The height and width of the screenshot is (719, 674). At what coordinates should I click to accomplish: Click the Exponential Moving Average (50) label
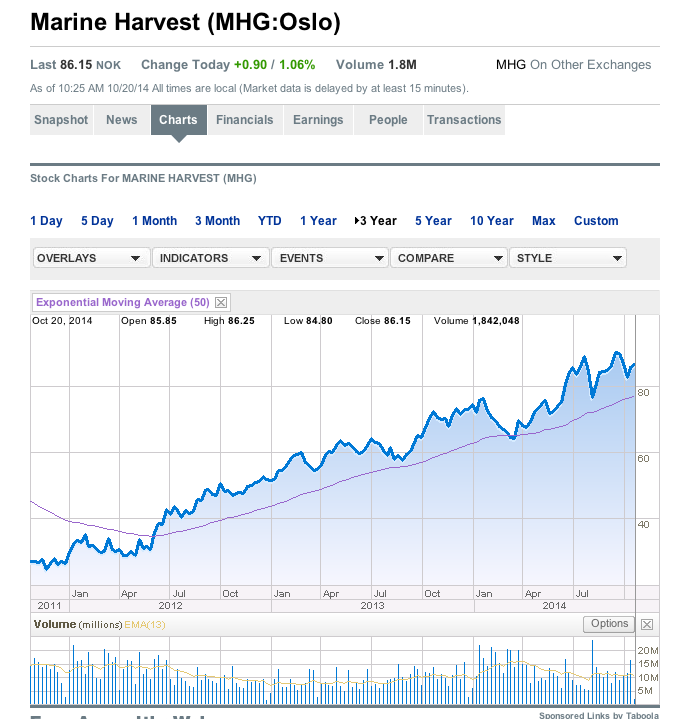point(123,302)
